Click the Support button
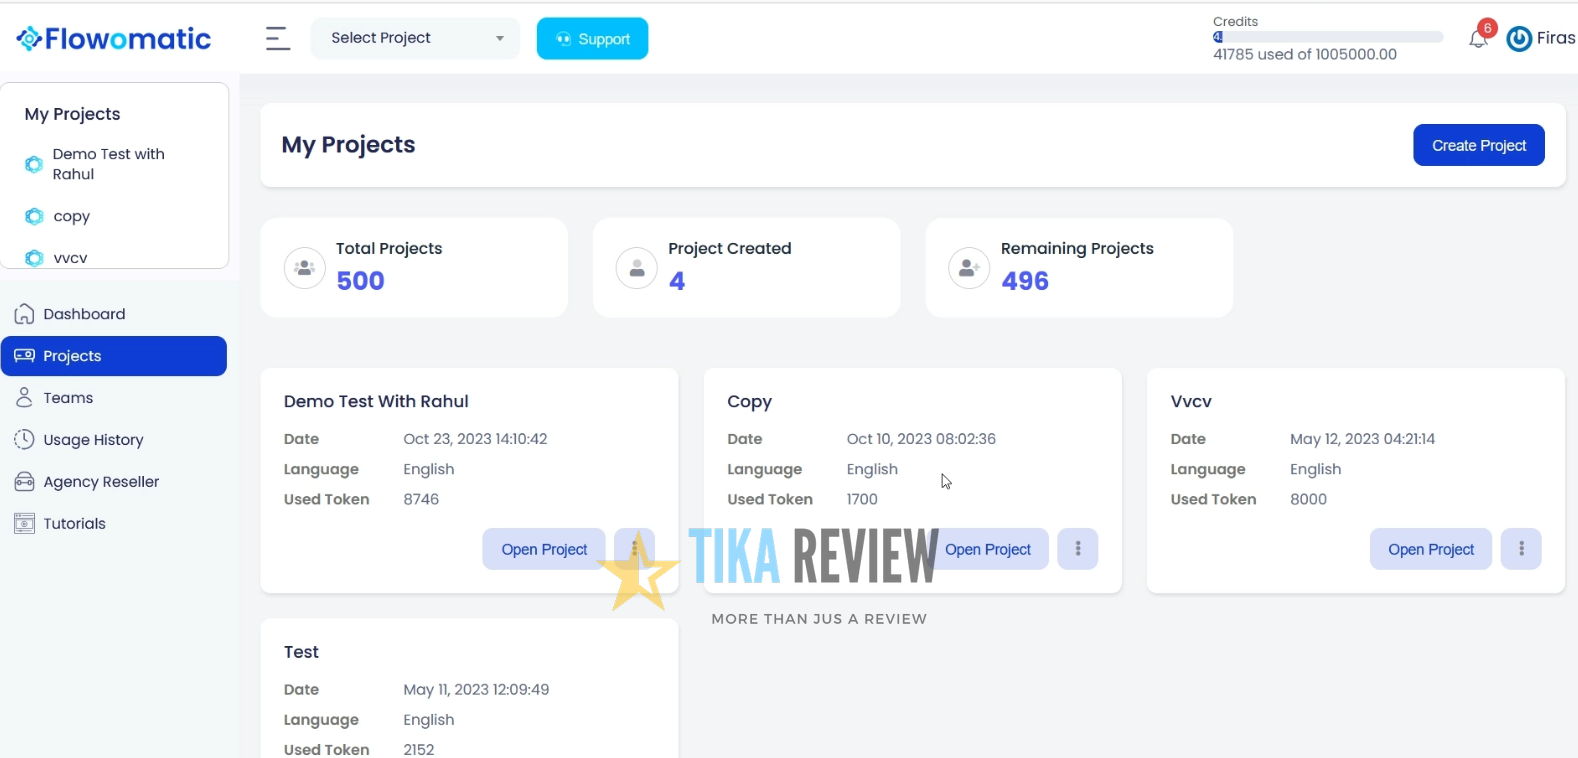The width and height of the screenshot is (1578, 758). (x=592, y=39)
